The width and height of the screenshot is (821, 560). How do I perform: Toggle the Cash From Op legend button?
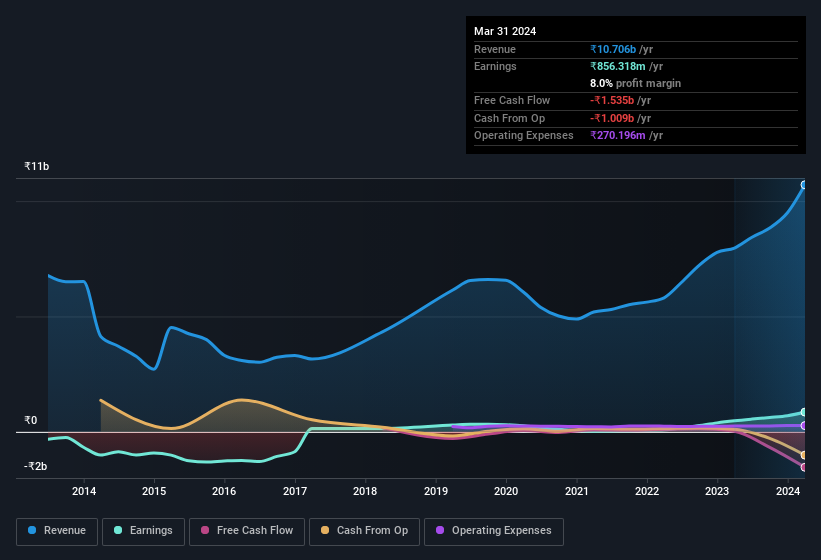coord(364,532)
